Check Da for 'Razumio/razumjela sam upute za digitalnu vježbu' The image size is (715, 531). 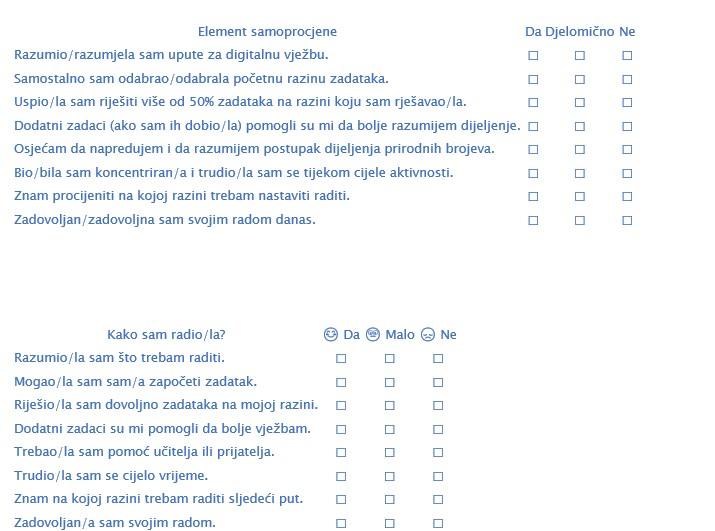click(x=533, y=56)
